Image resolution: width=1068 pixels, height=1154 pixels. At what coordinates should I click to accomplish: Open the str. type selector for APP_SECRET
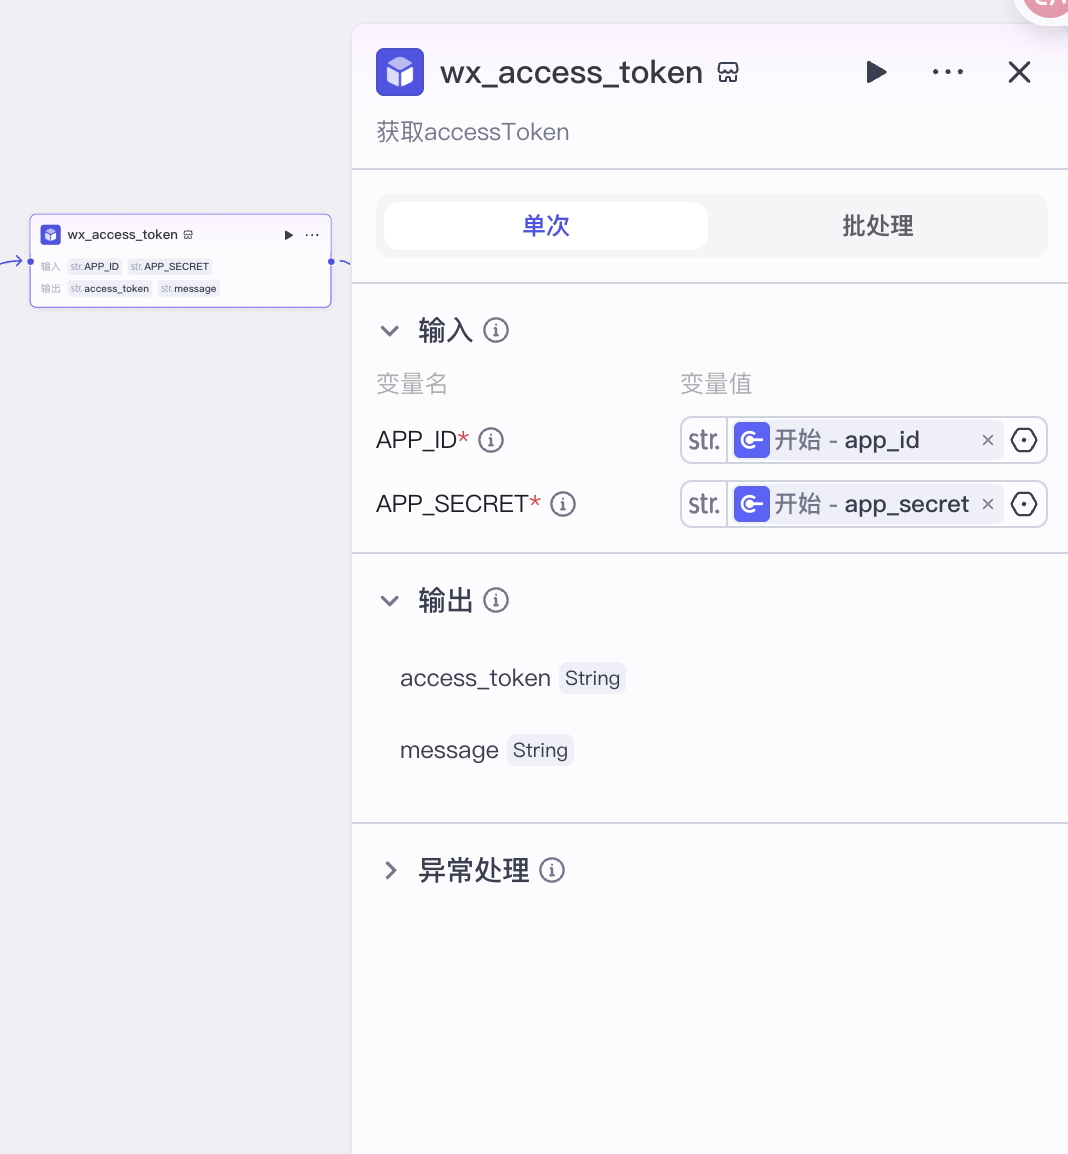pyautogui.click(x=704, y=504)
